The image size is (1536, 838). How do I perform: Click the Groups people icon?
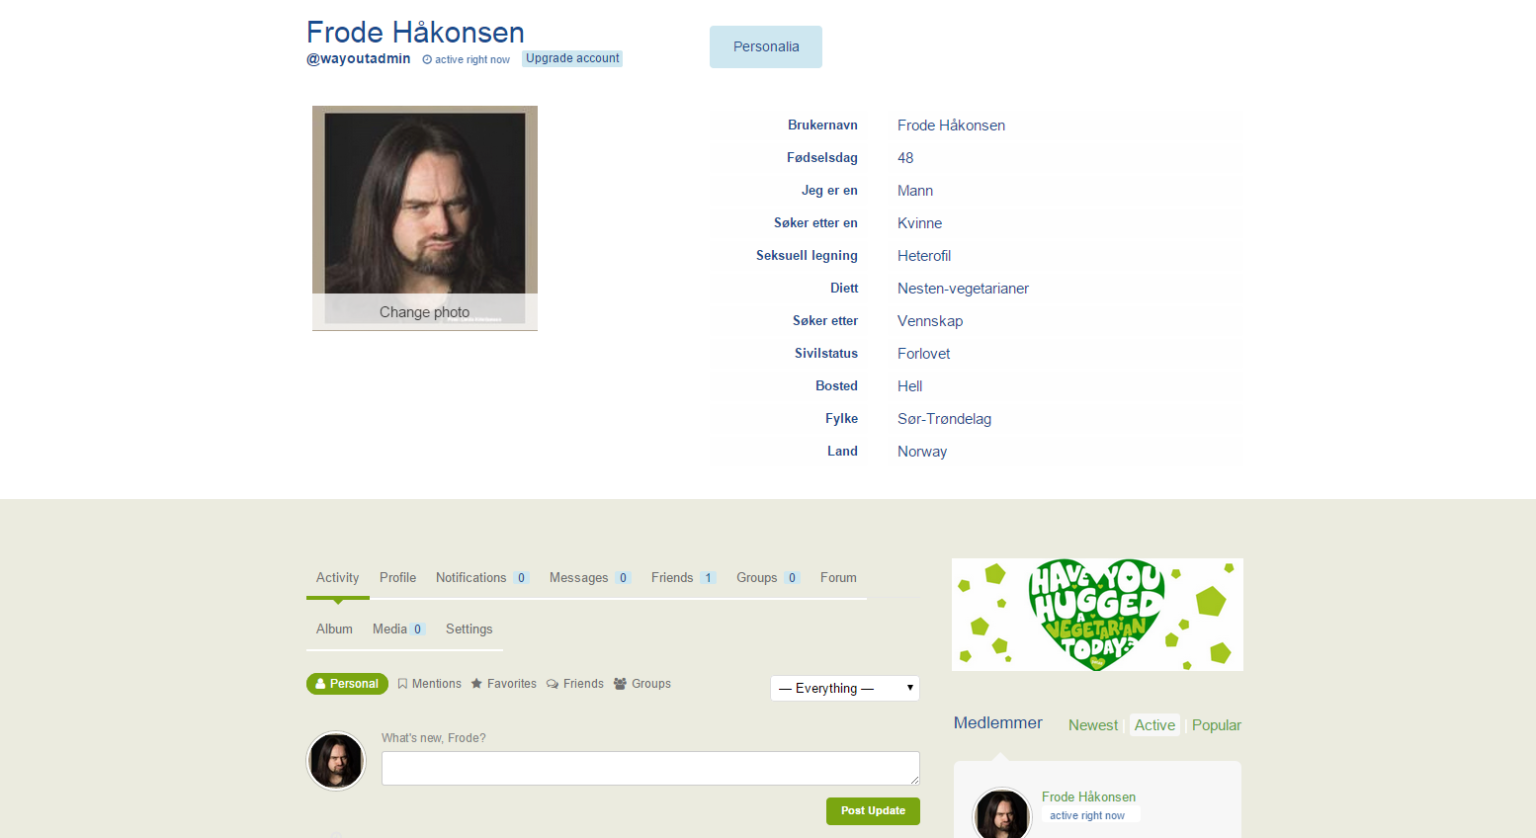(620, 684)
